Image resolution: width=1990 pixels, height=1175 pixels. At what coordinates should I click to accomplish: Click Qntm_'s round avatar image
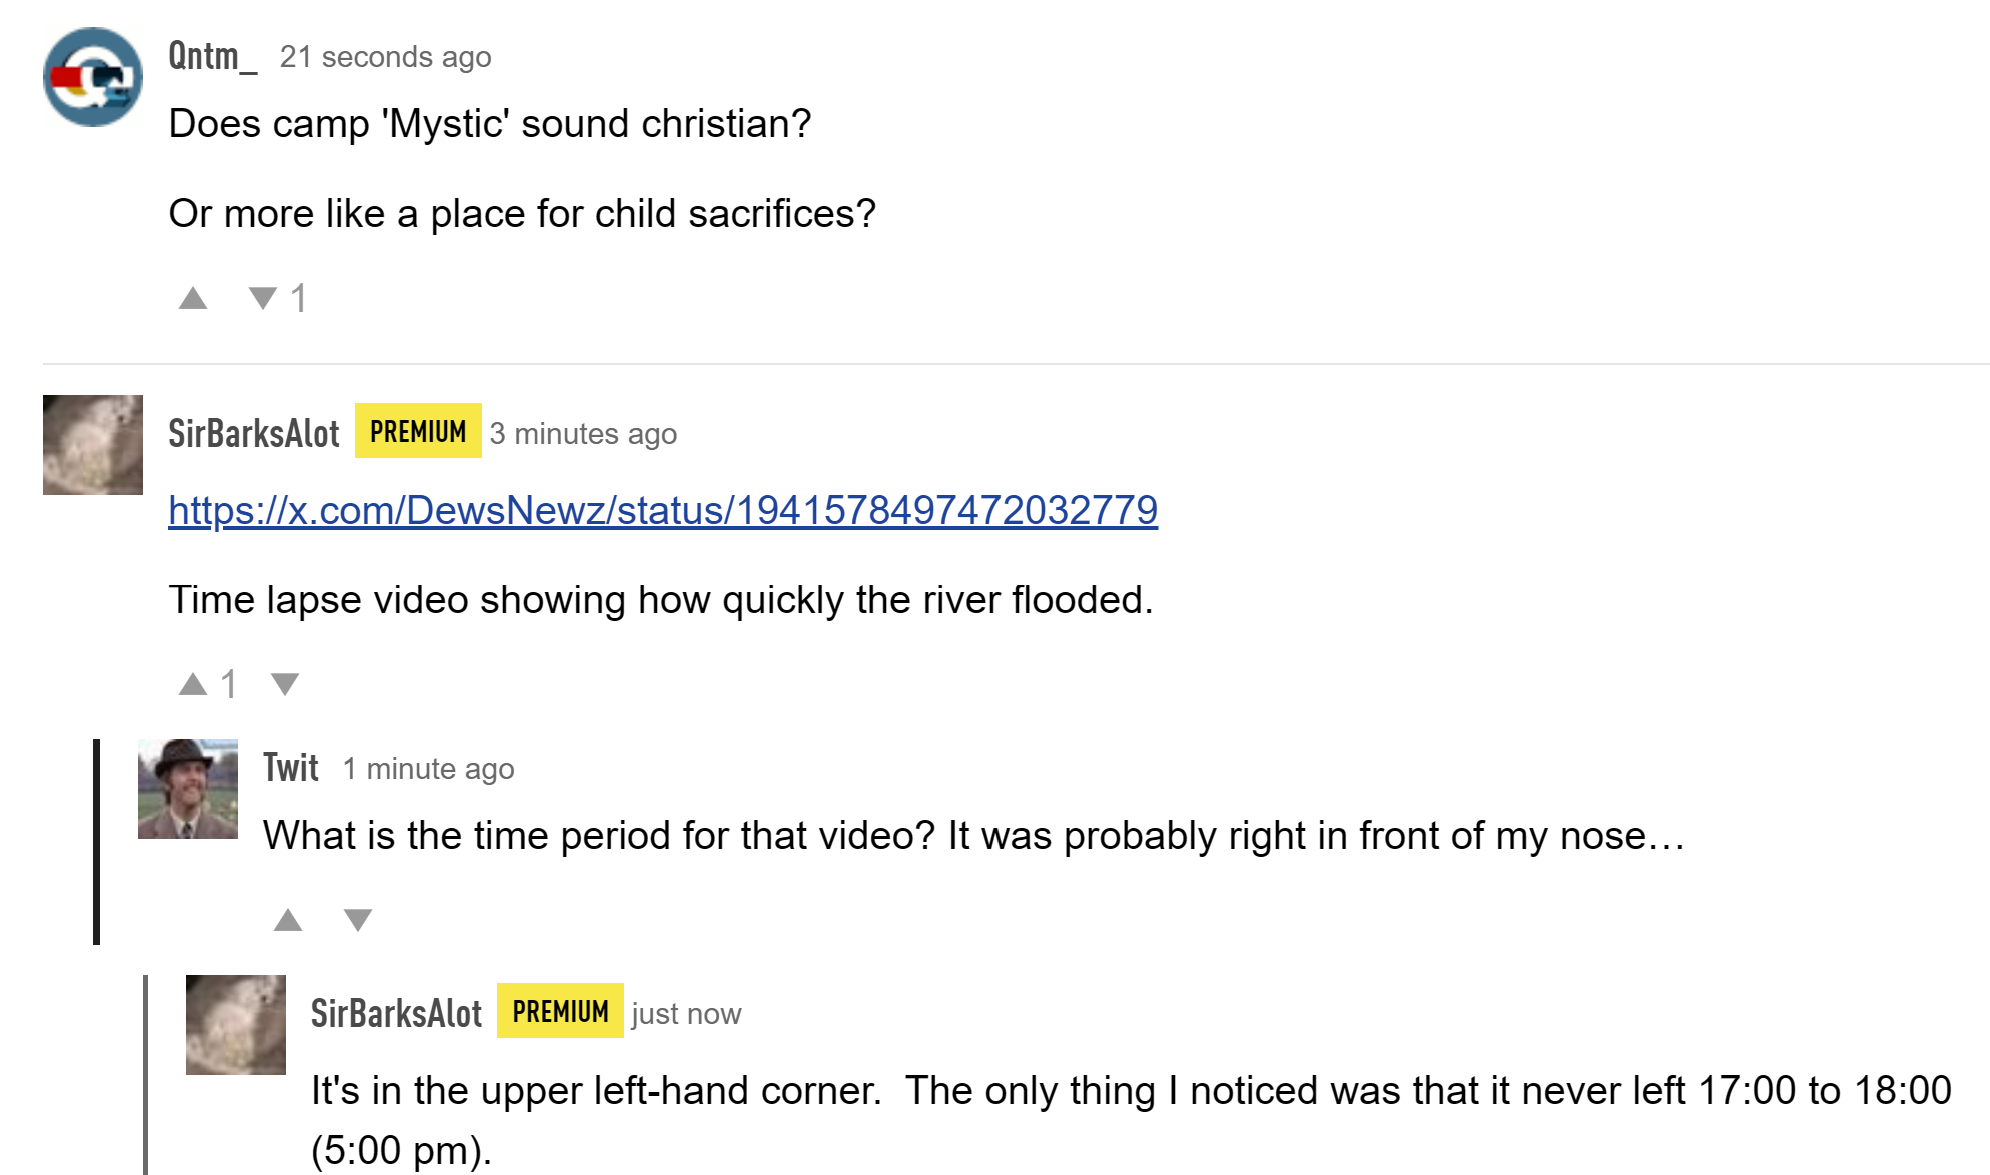[93, 77]
